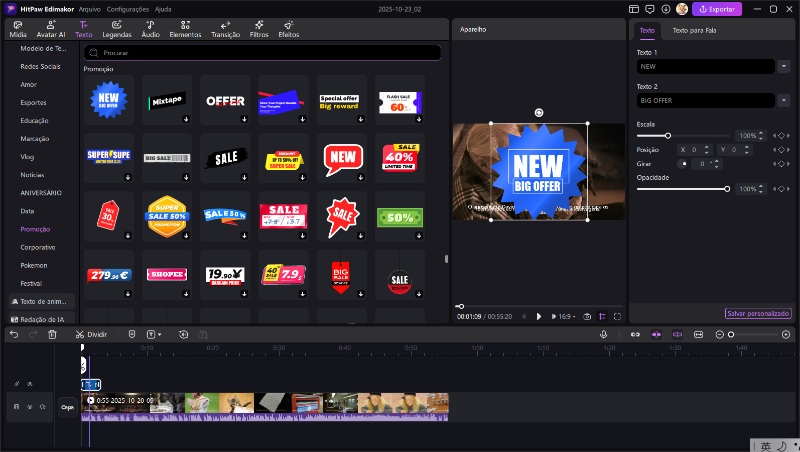800x452 pixels.
Task: Click the Salvar personalizado button
Action: [757, 313]
